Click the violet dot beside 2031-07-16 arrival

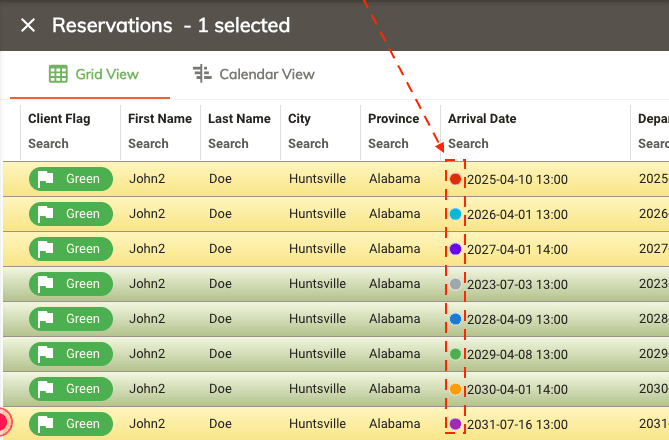[x=456, y=424]
